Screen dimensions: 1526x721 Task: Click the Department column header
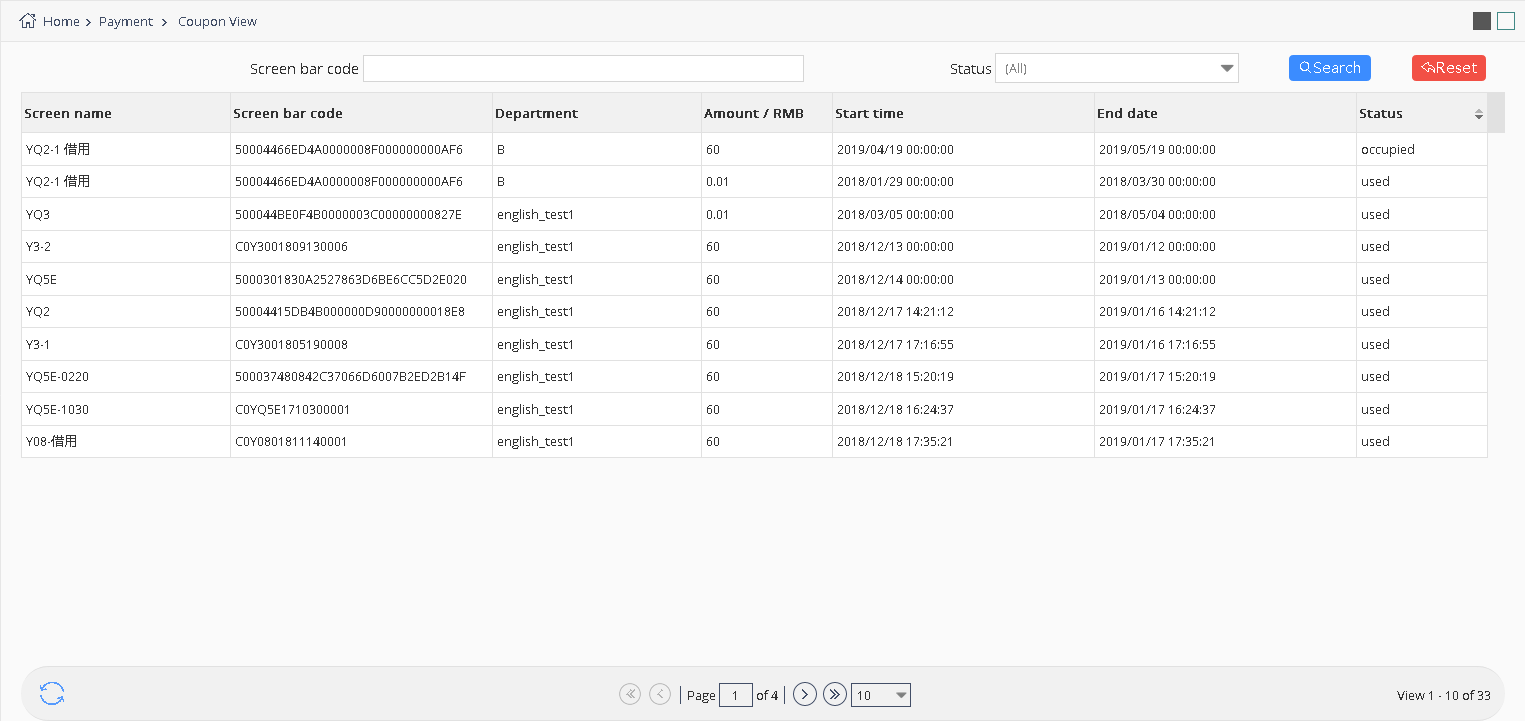tap(597, 113)
